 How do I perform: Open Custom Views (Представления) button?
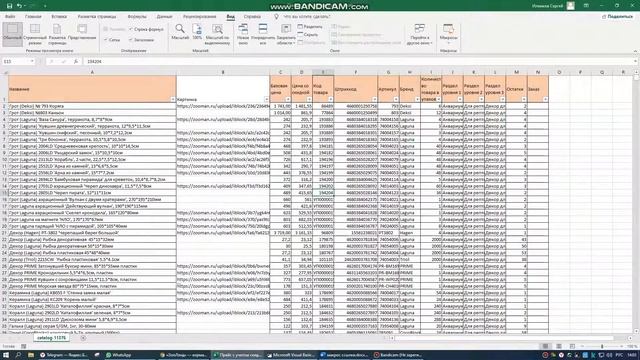[x=82, y=32]
